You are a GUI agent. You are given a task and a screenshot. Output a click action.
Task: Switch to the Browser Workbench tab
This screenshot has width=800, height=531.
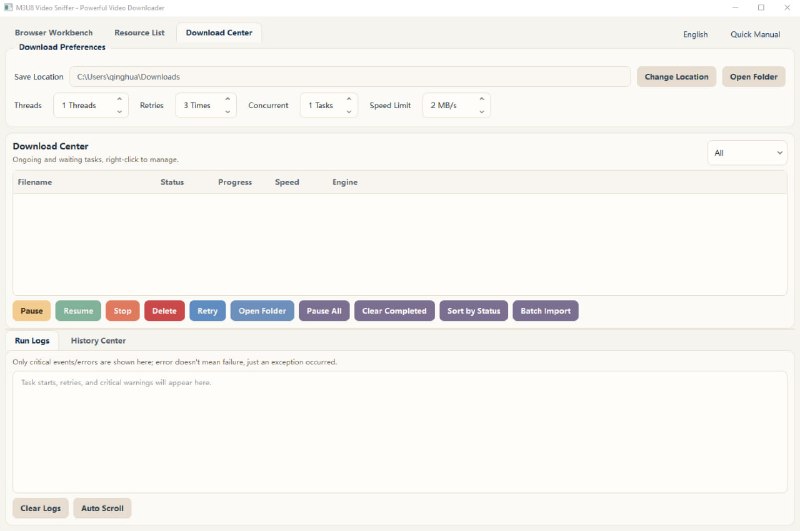[x=54, y=33]
